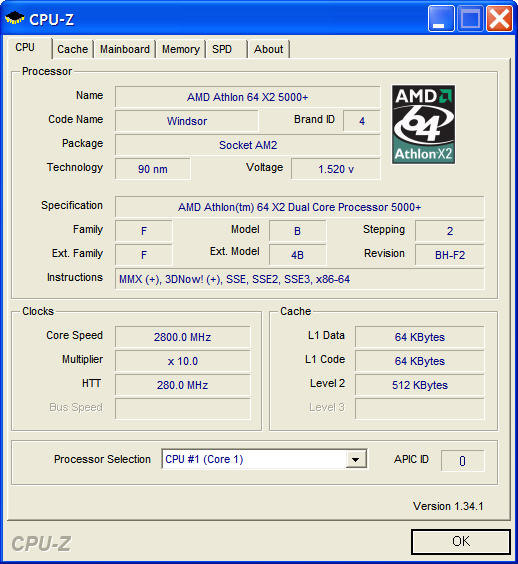The image size is (518, 564).
Task: Click the Specification text field
Action: pos(300,207)
